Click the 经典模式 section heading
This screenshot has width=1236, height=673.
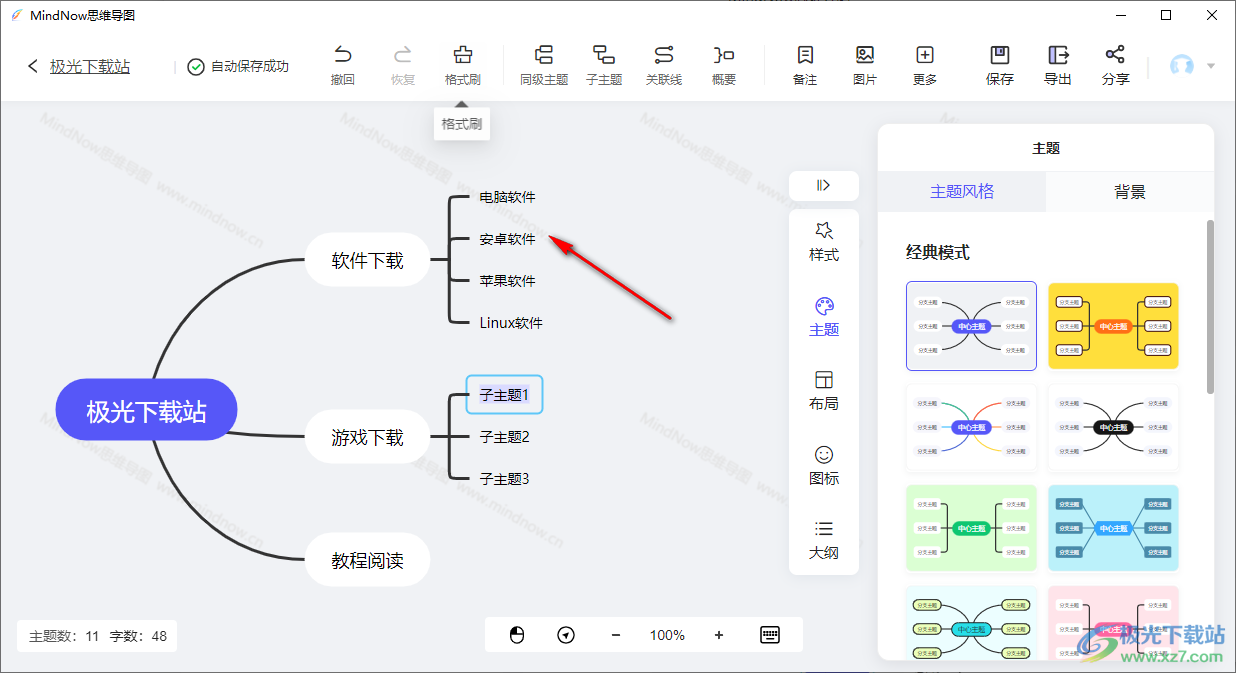938,253
